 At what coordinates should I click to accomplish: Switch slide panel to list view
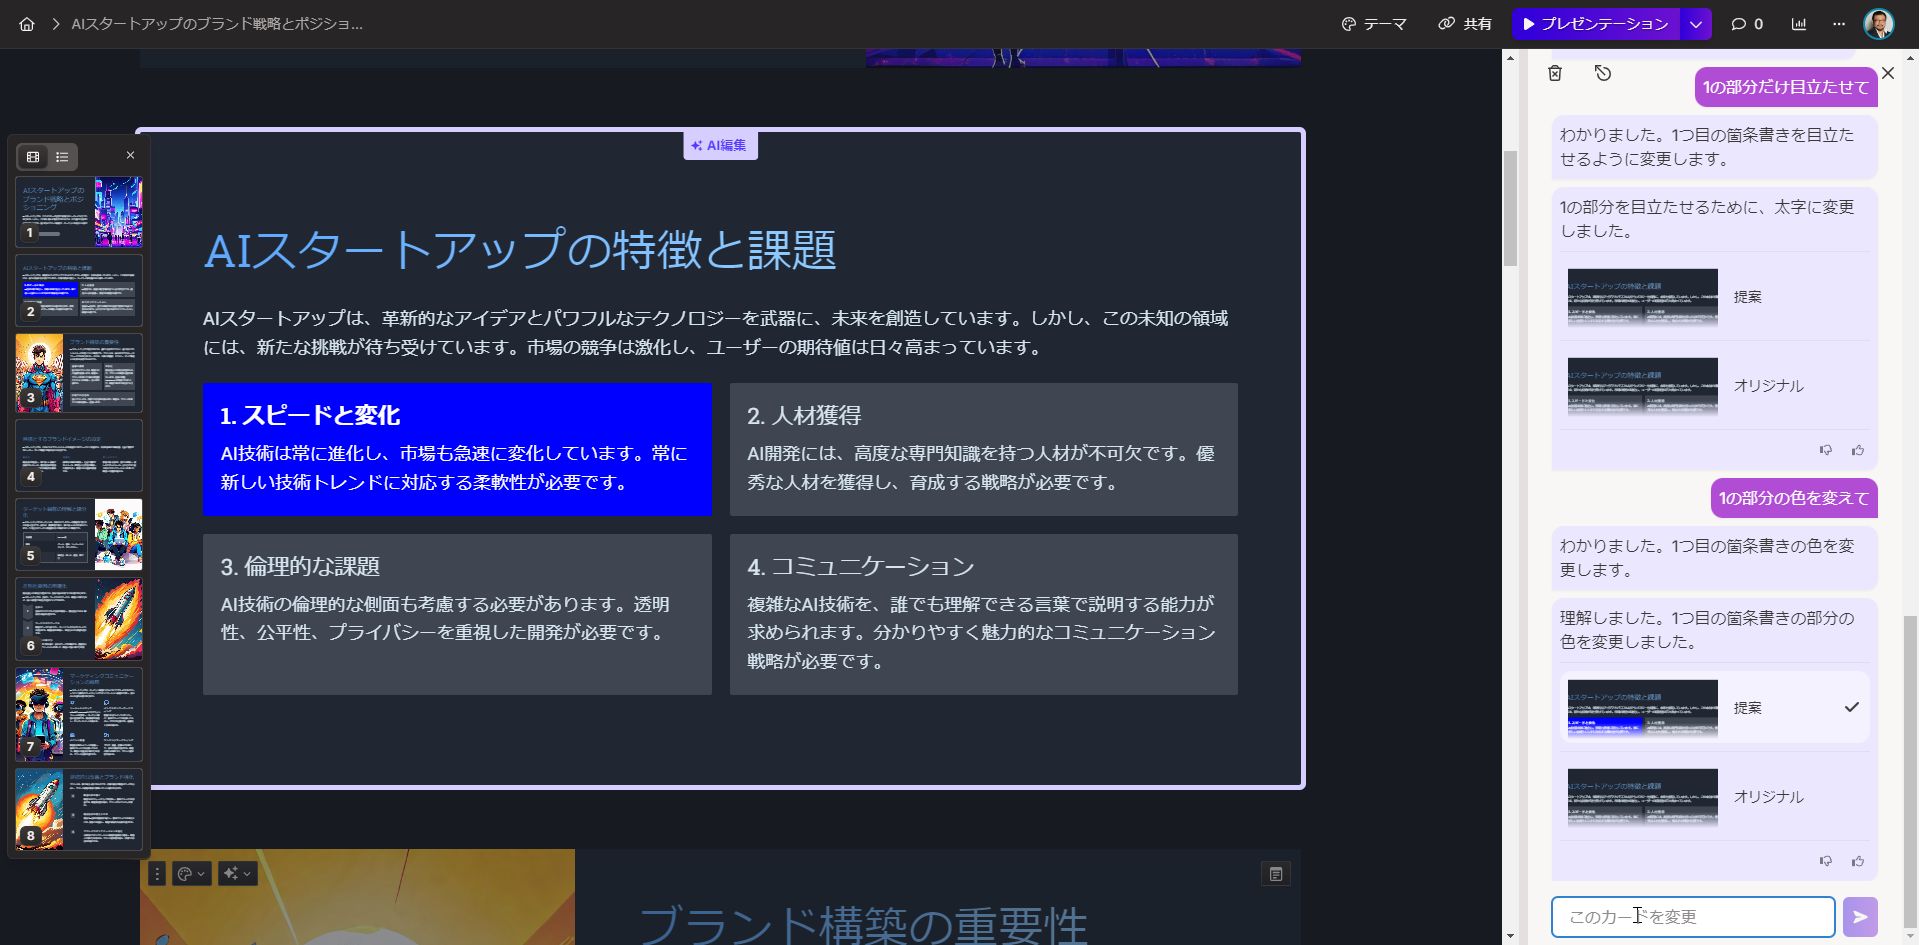tap(62, 156)
